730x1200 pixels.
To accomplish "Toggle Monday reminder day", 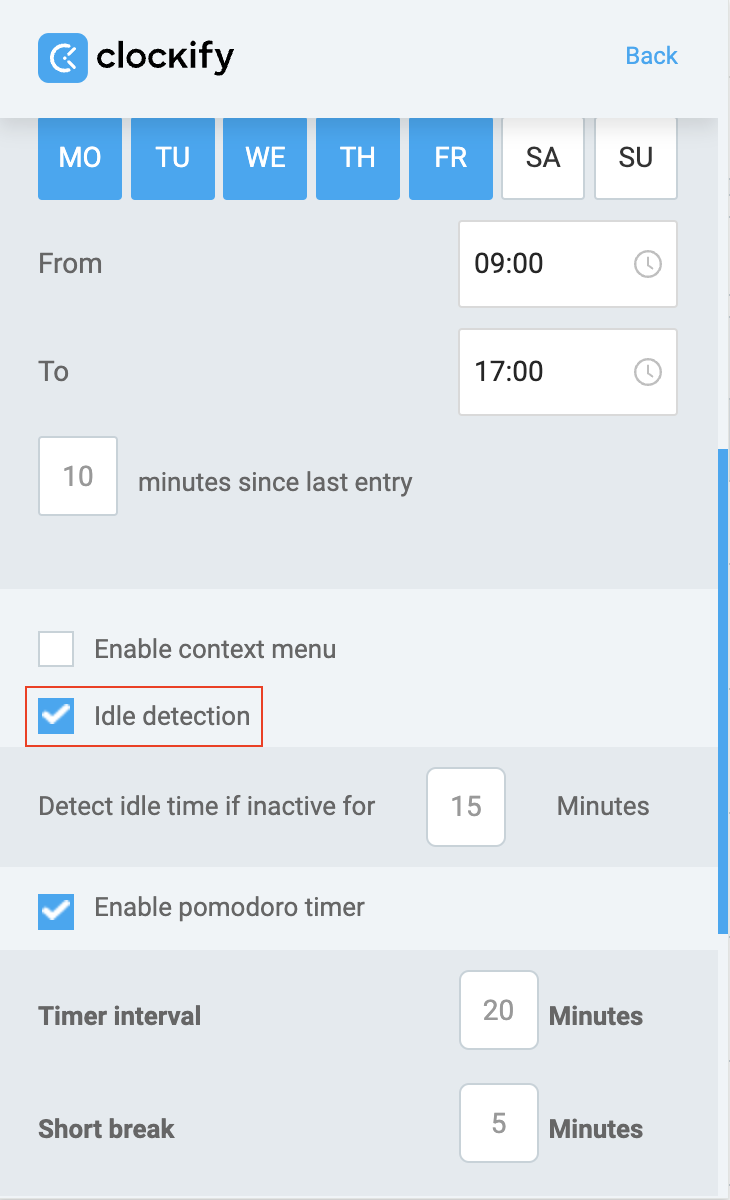I will click(80, 158).
